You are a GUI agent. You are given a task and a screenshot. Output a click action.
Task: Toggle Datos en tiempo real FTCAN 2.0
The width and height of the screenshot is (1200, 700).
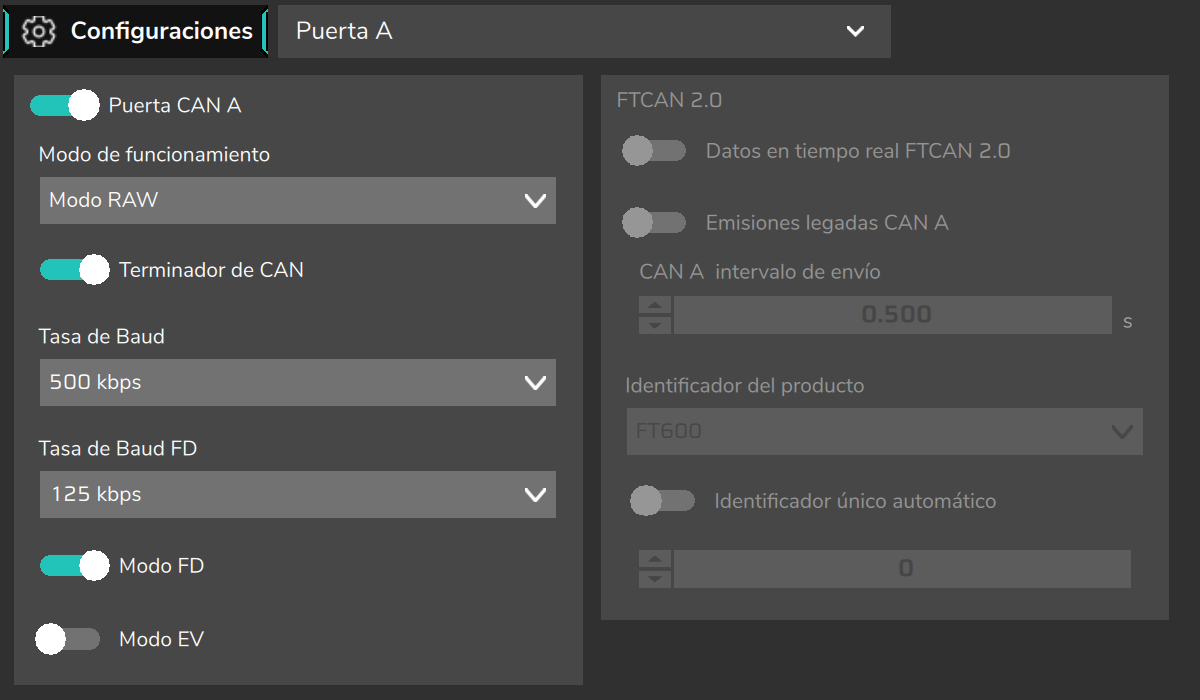tap(654, 151)
